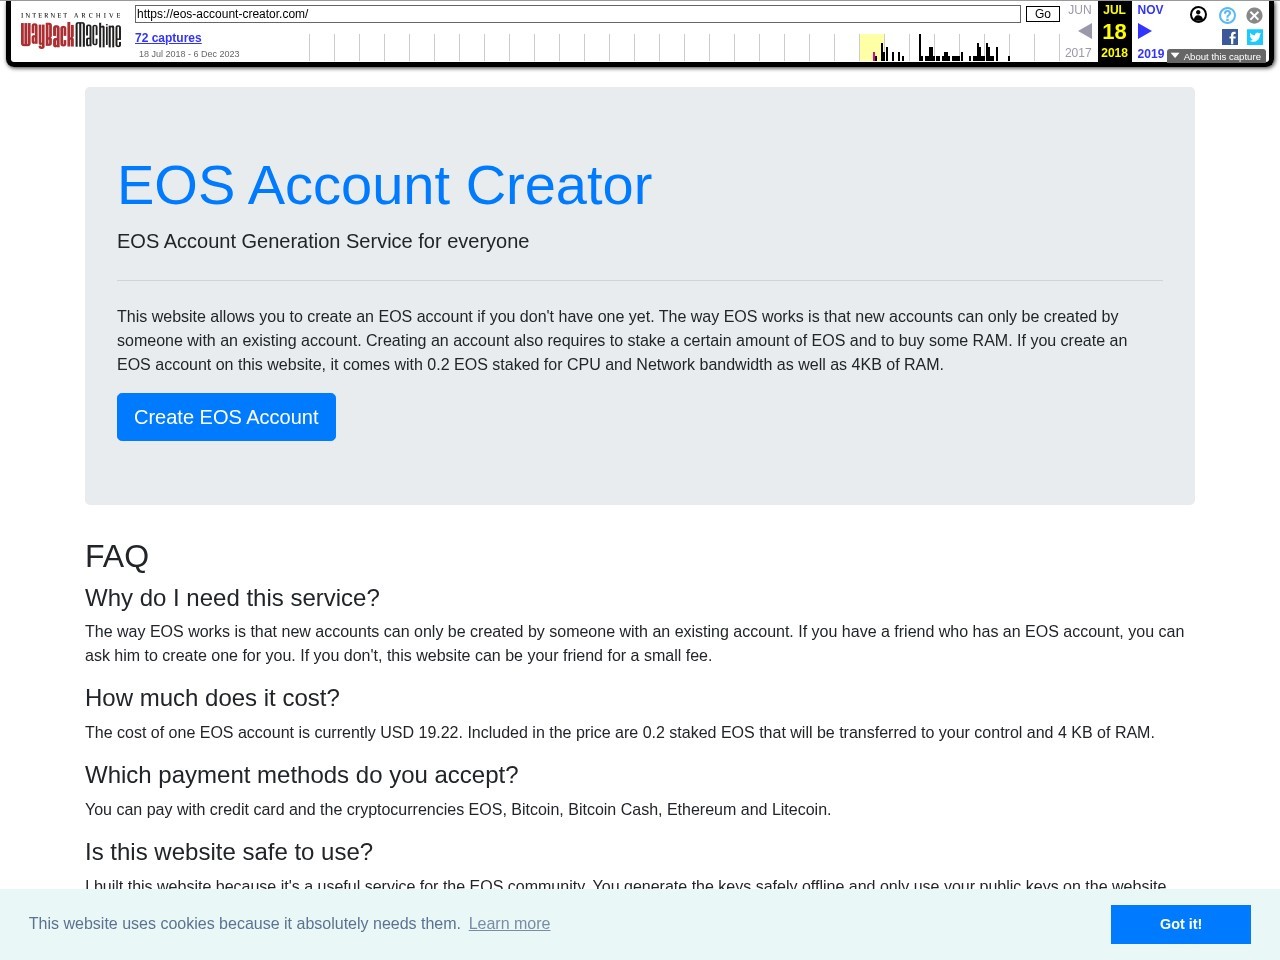Share capture on Twitter
The width and height of the screenshot is (1280, 960).
(1255, 37)
